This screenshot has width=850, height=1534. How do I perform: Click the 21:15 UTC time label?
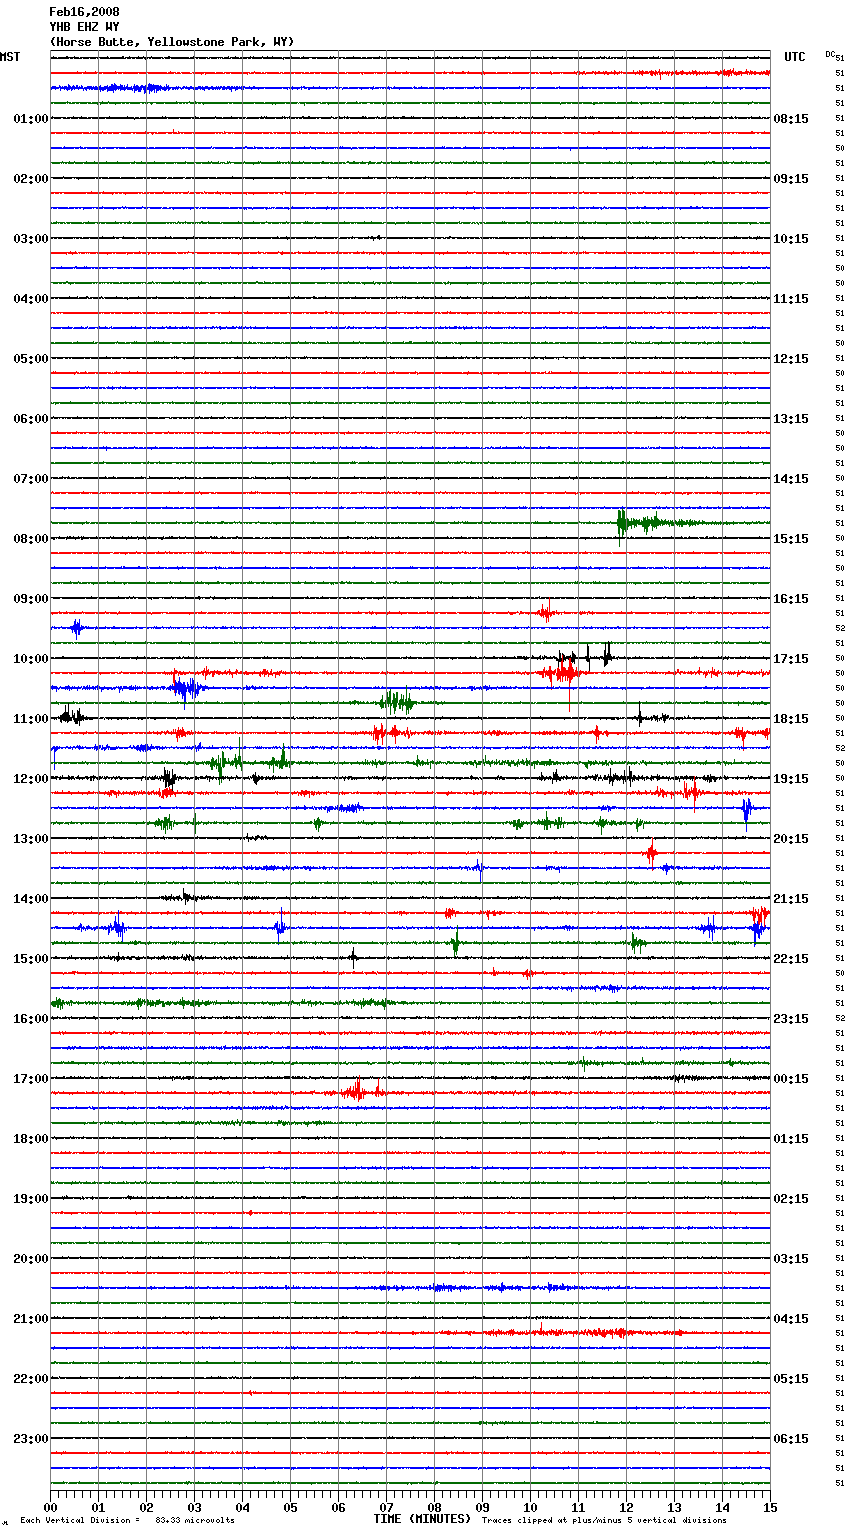point(791,899)
